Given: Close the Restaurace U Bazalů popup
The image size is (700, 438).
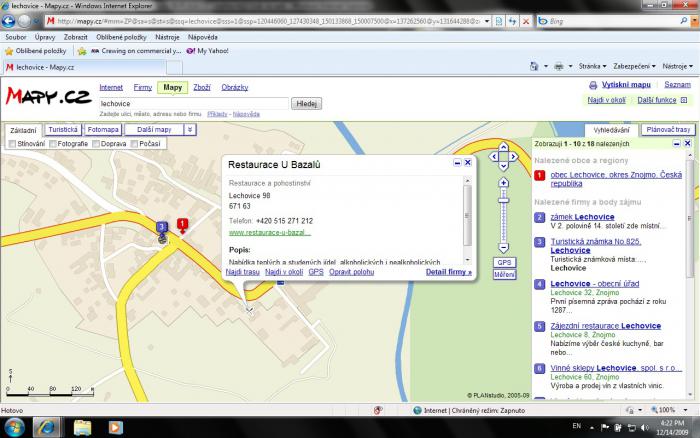Looking at the screenshot, I should (468, 162).
